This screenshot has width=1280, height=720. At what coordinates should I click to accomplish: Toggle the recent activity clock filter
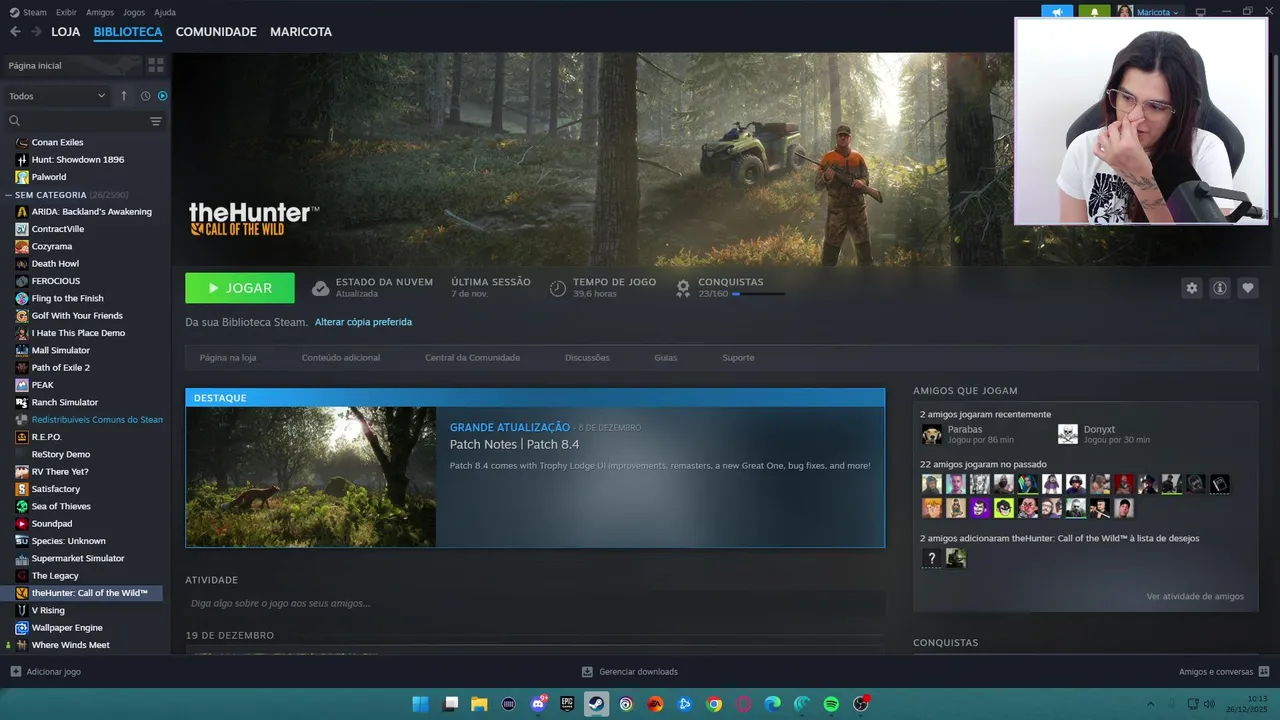[x=145, y=96]
